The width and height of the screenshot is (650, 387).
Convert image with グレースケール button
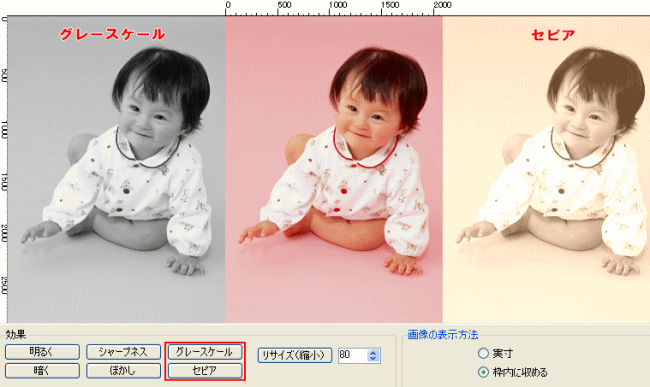(205, 352)
